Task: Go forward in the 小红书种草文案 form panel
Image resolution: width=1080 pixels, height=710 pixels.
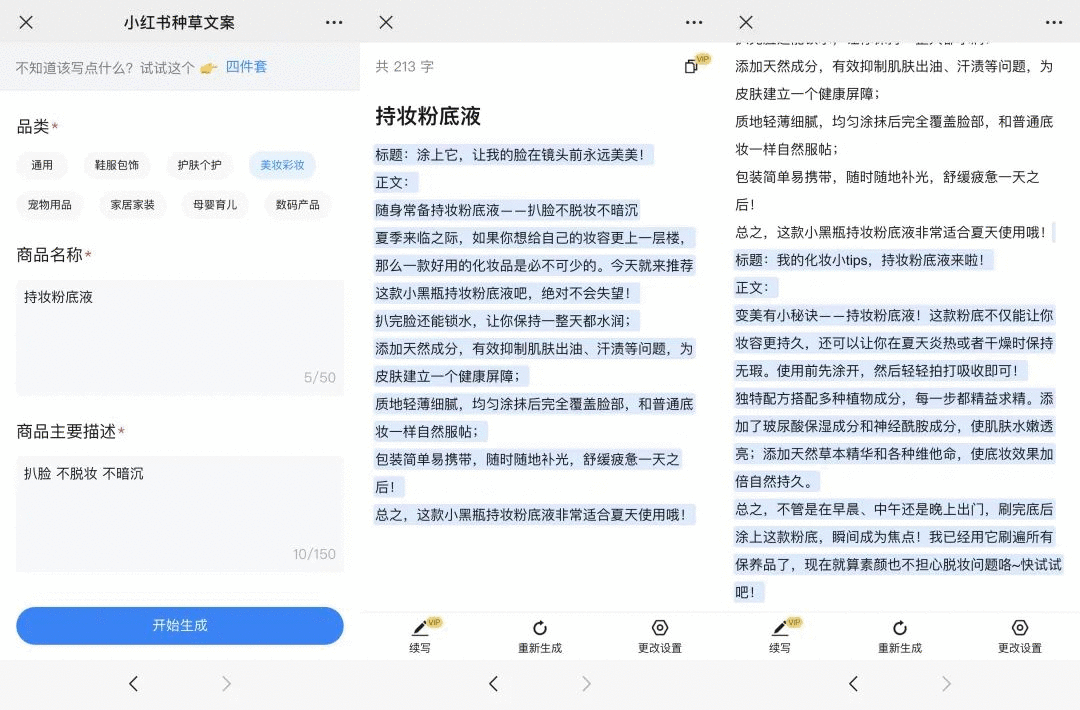Action: 227,683
